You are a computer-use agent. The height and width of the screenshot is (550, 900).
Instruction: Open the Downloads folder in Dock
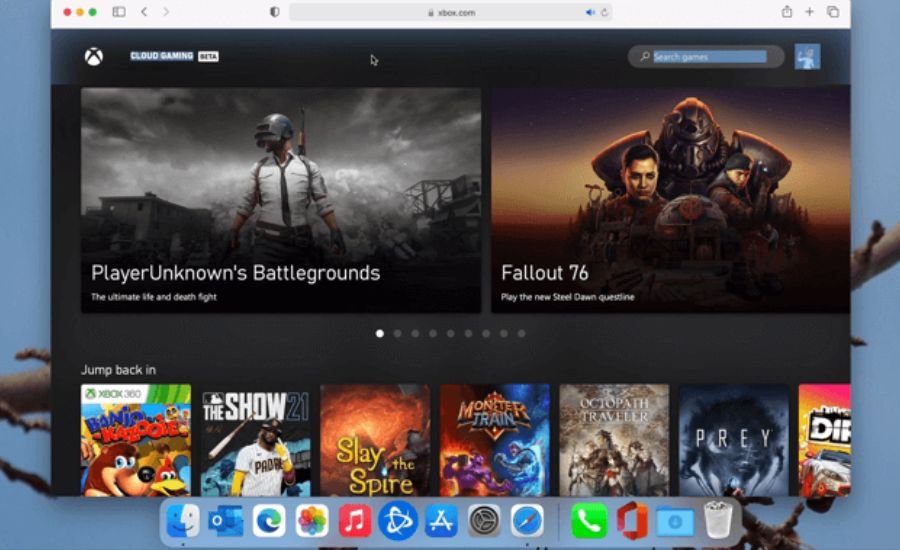click(x=675, y=521)
